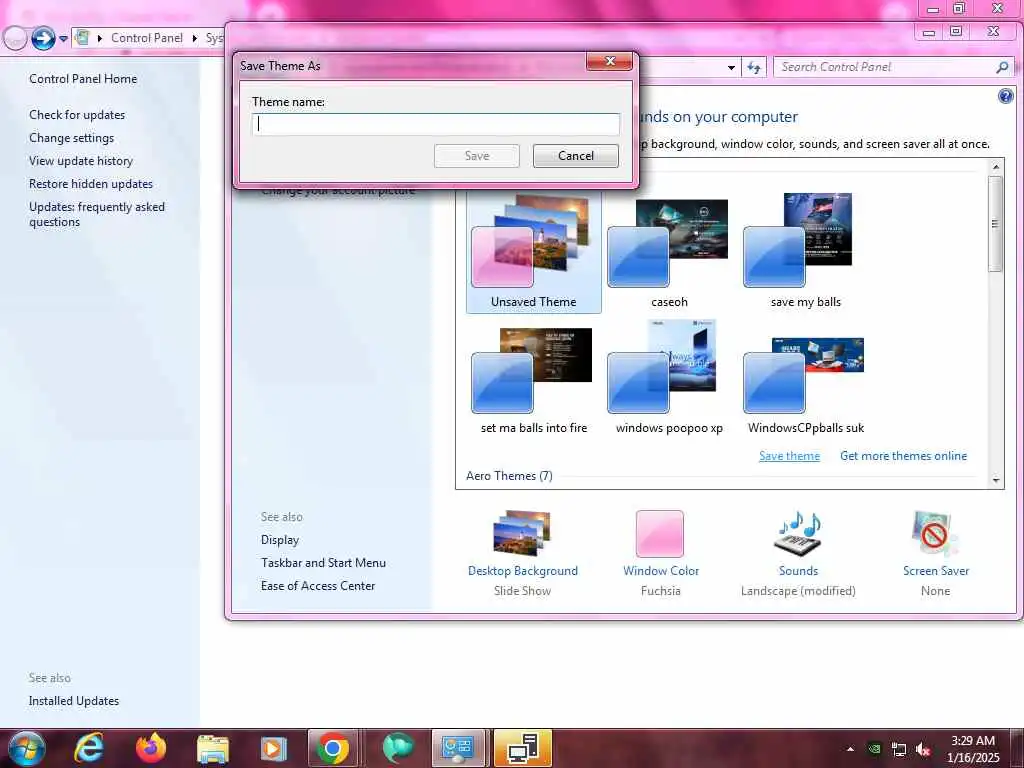
Task: Open Taskbar and Start Menu link
Action: coord(323,563)
